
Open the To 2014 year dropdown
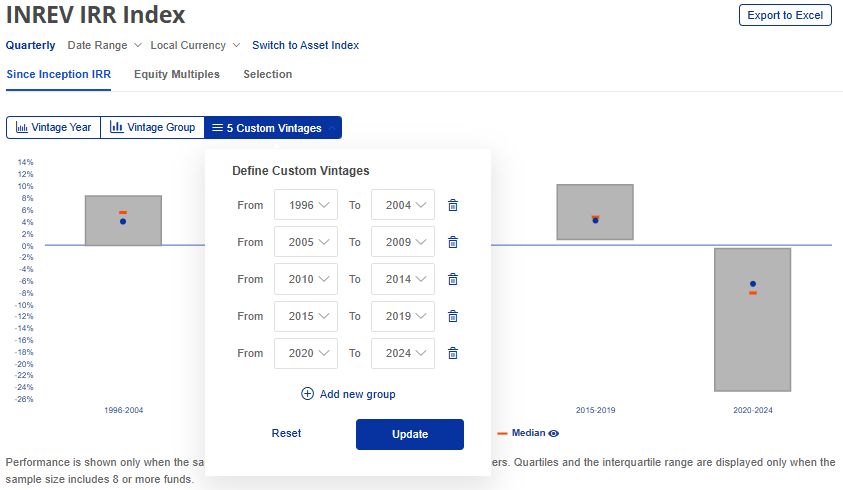coord(403,279)
